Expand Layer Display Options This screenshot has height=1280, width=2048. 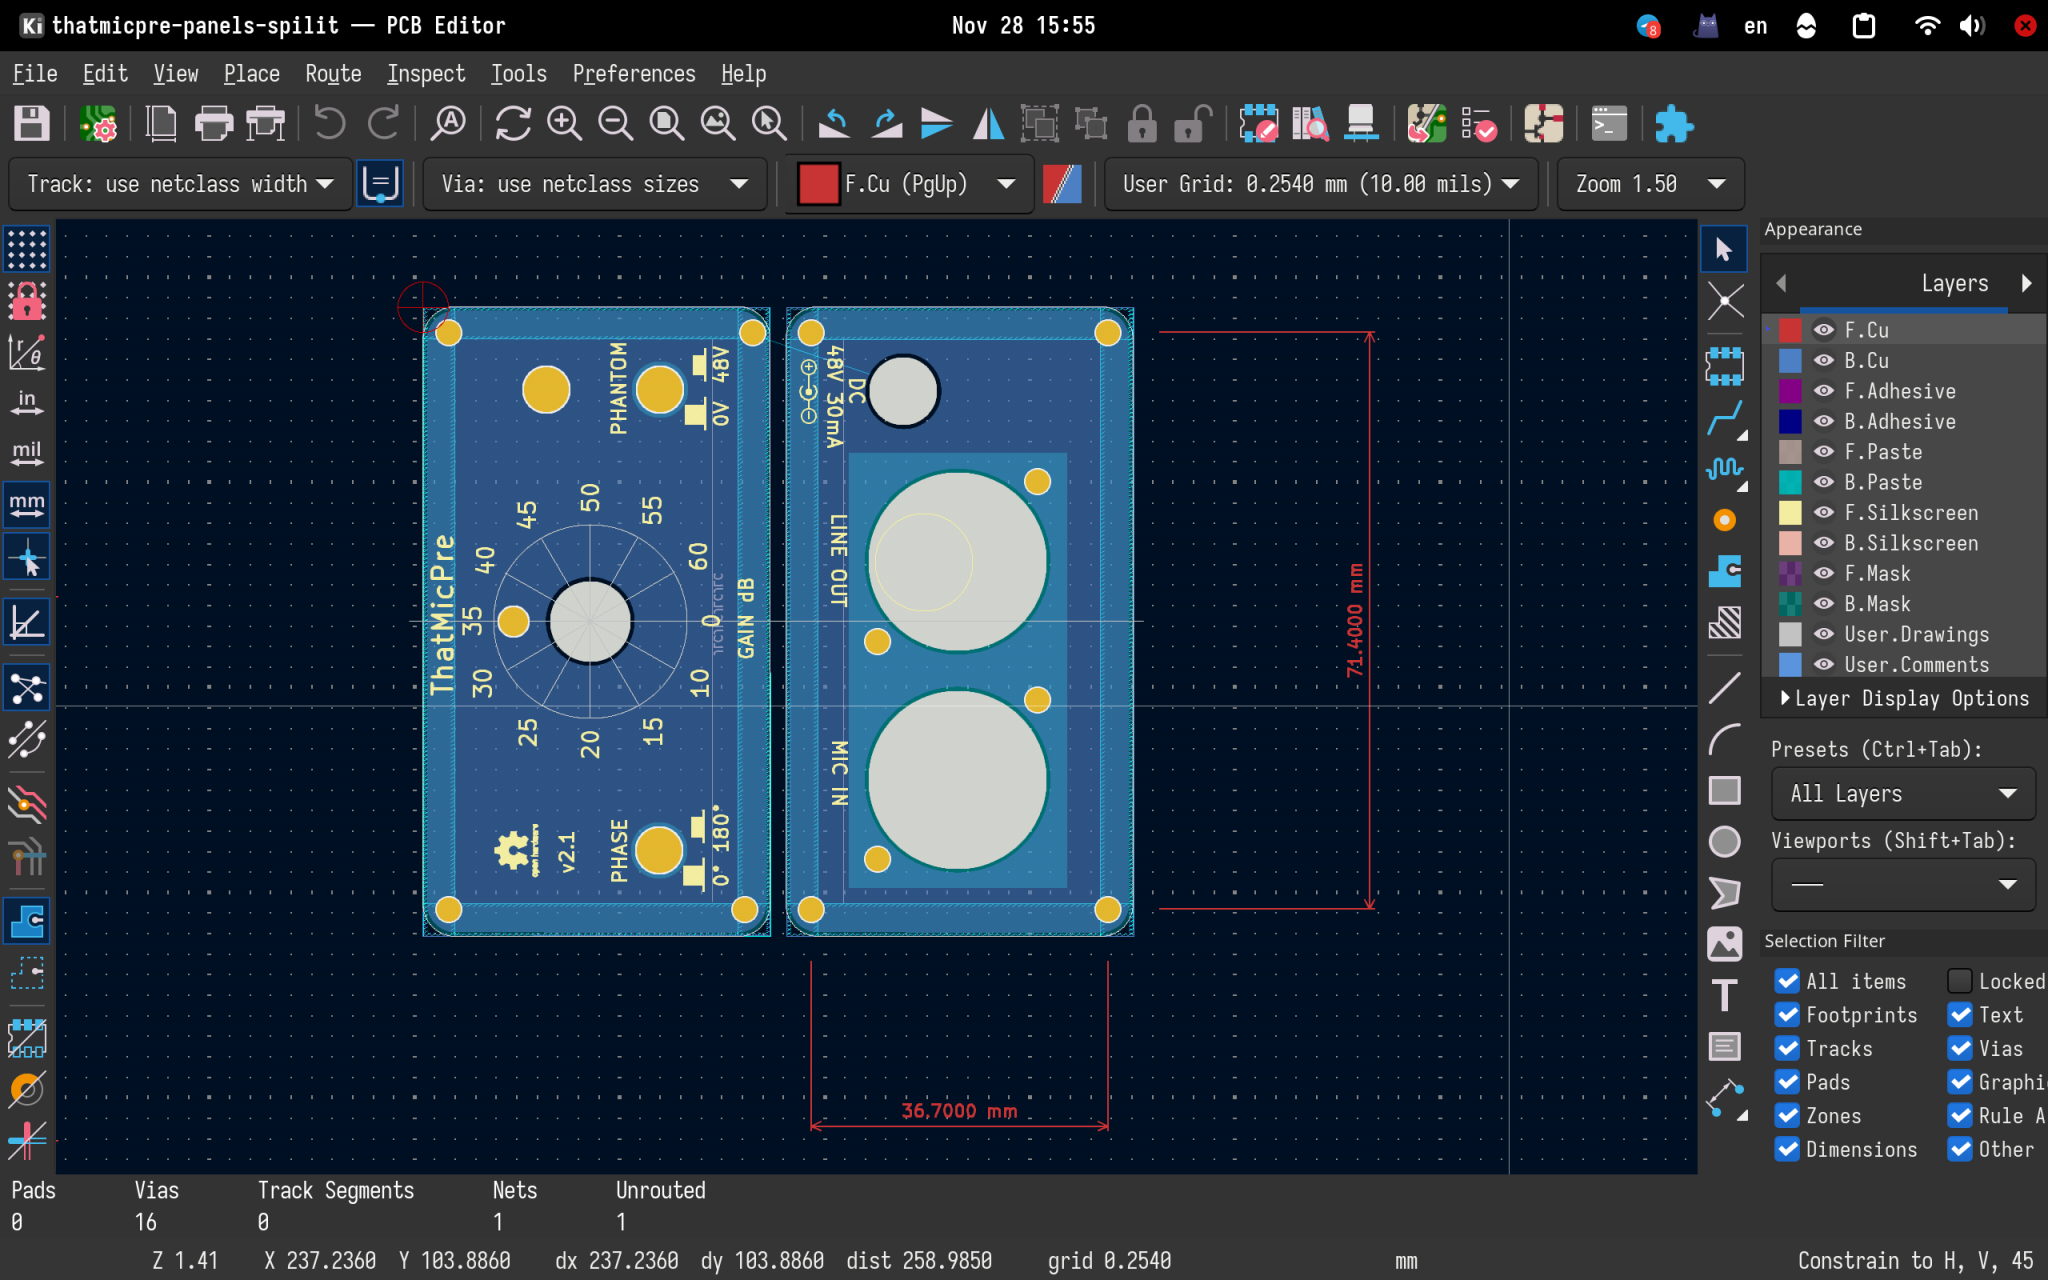1905,698
